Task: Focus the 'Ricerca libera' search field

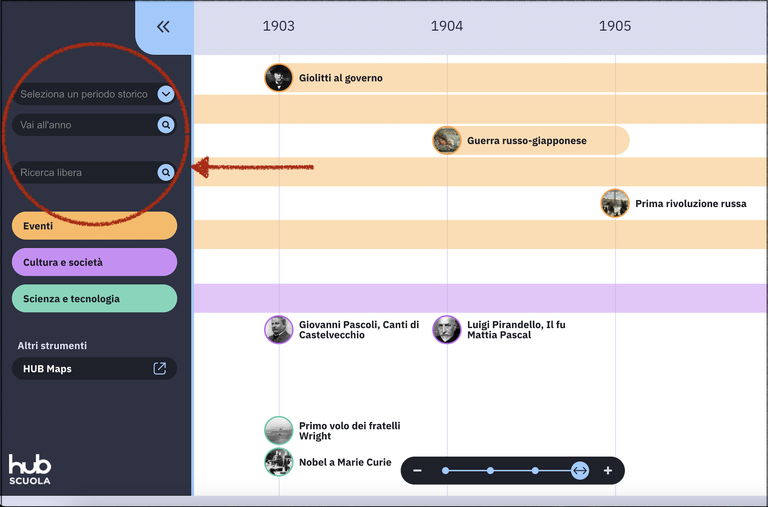Action: [85, 173]
